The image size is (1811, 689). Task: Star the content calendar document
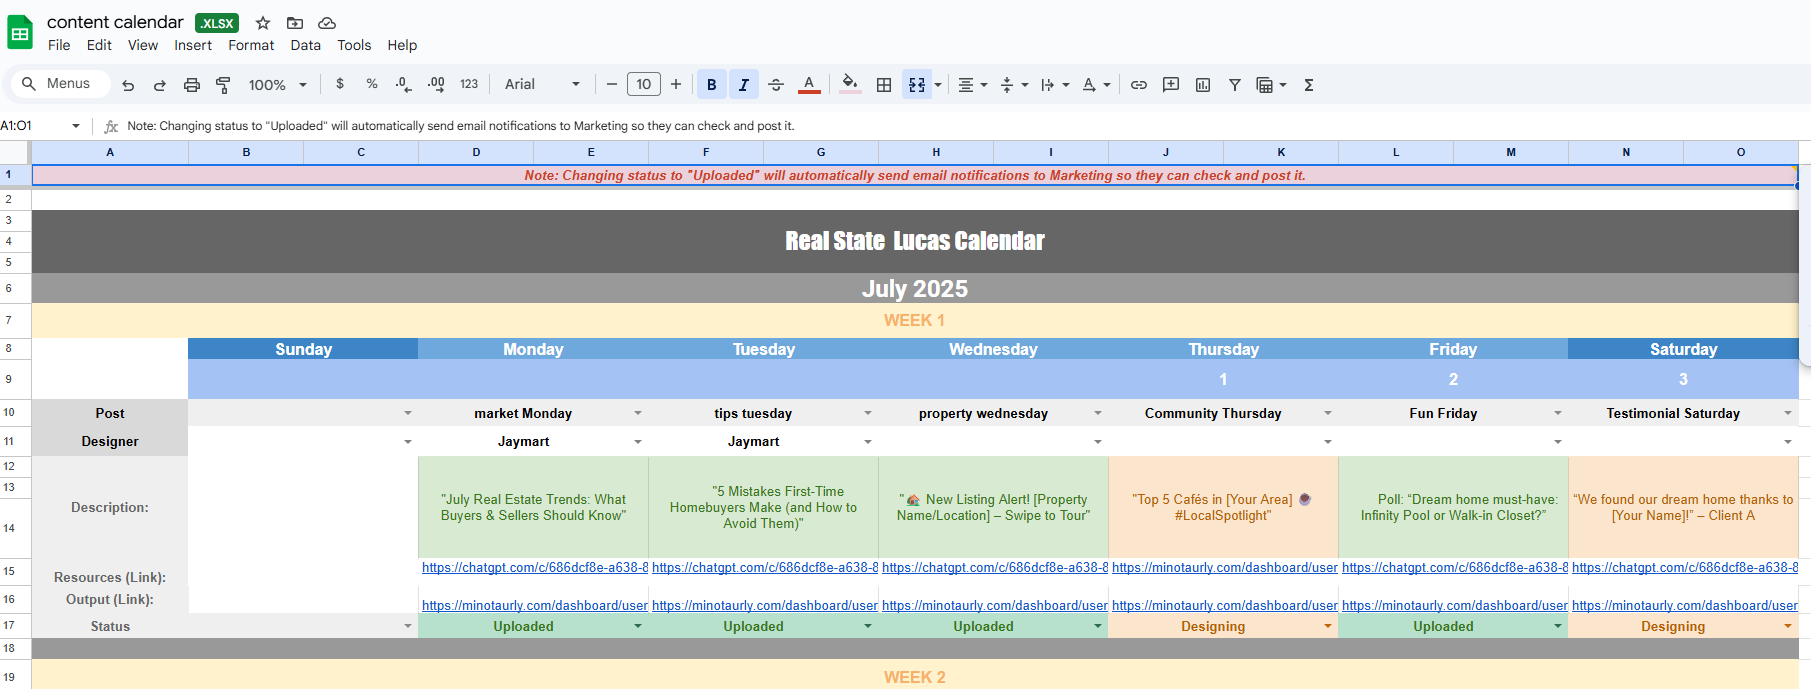263,23
